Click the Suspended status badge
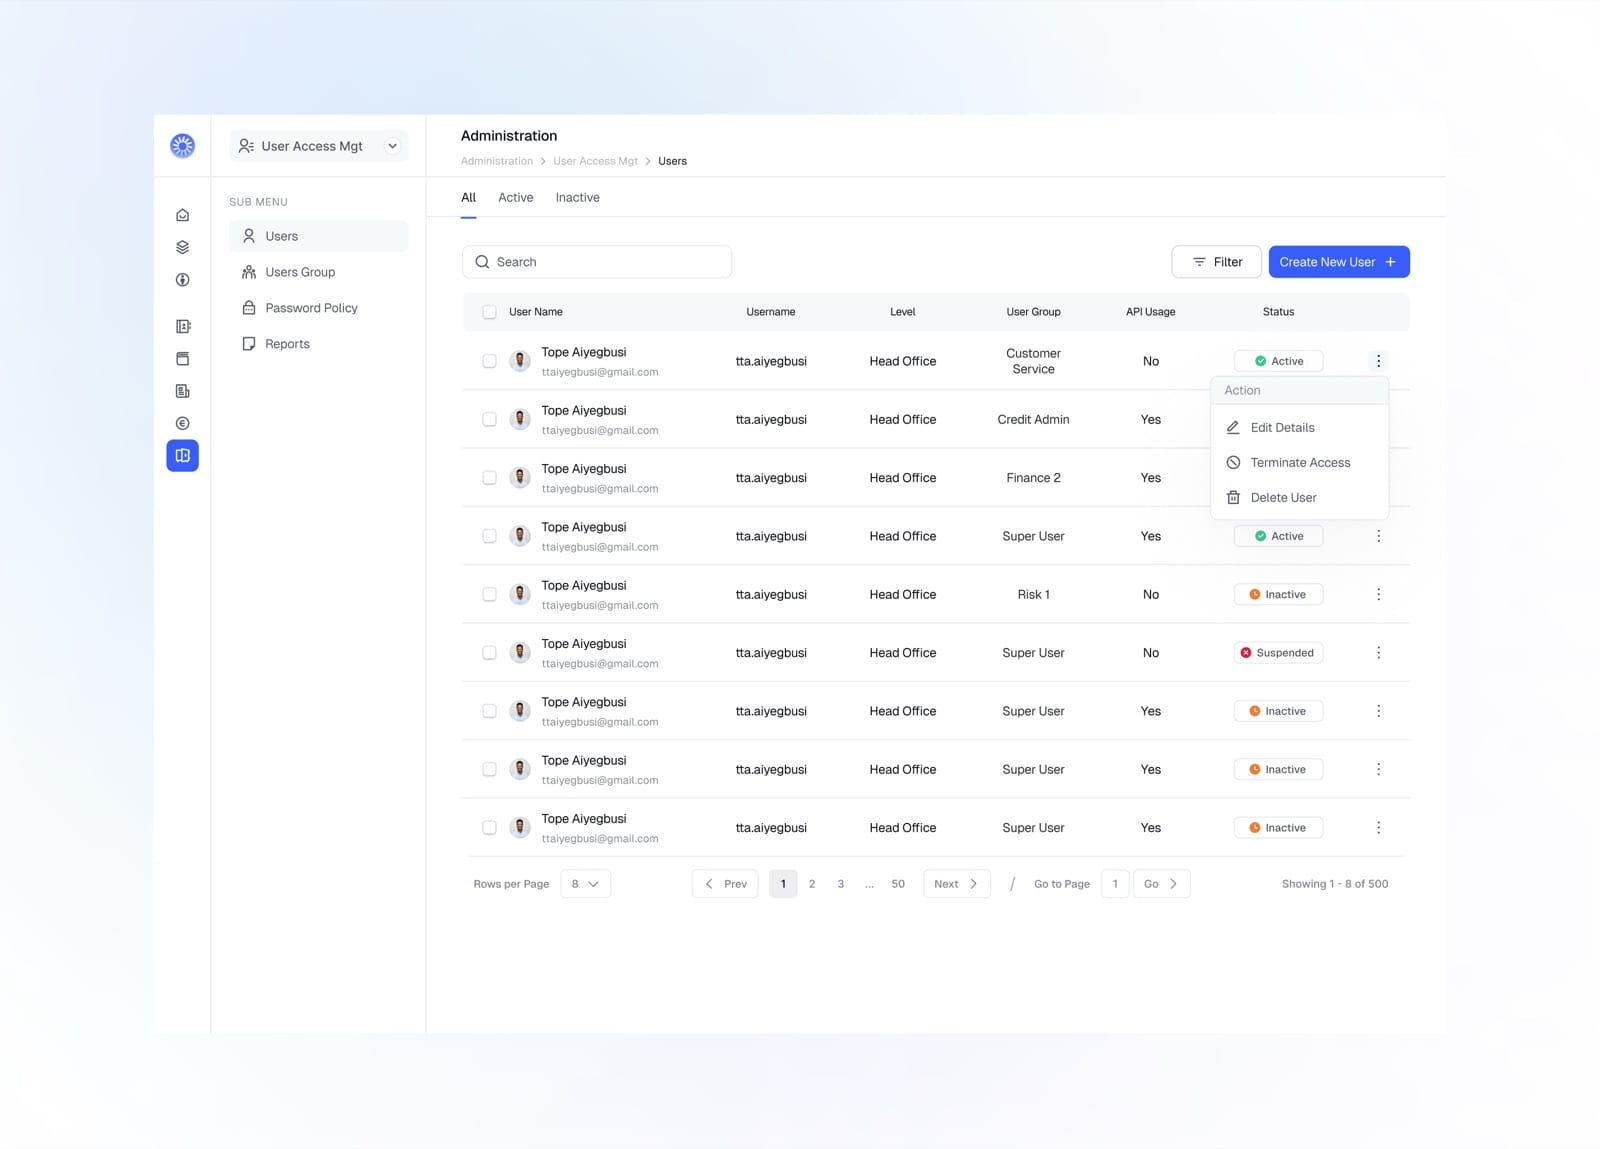 coord(1278,653)
